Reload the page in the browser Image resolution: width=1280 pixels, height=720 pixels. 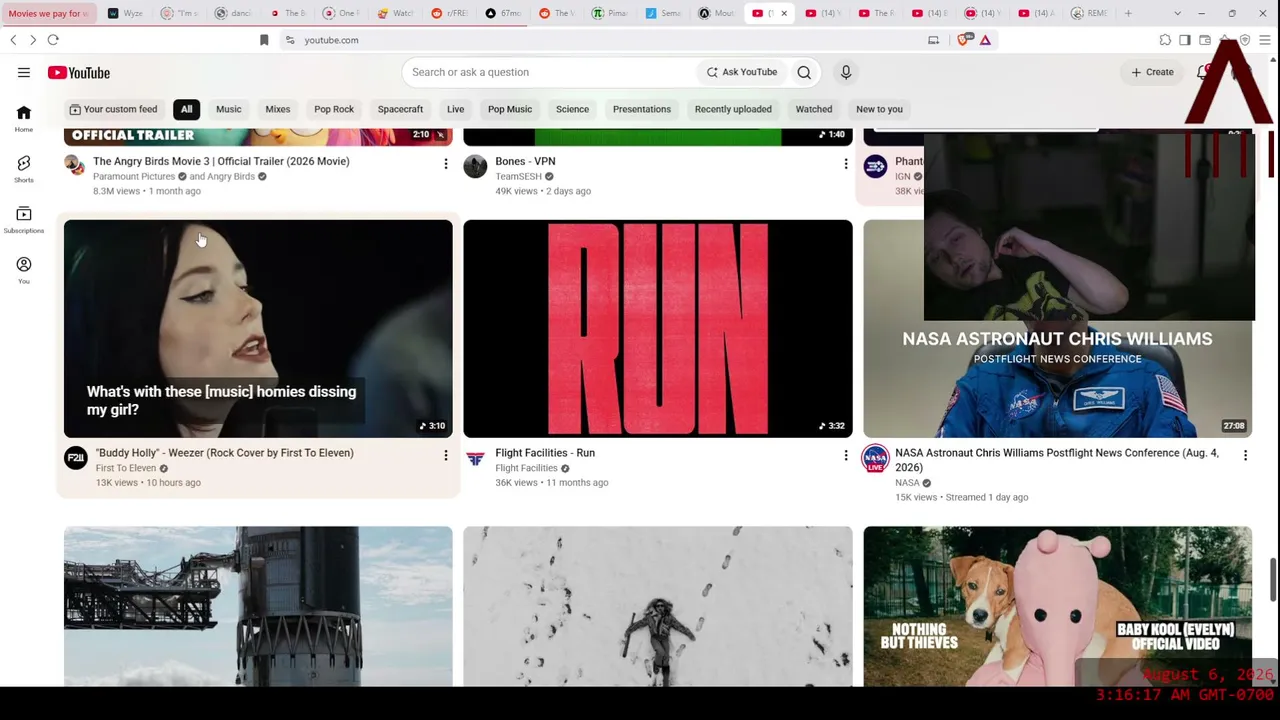coord(53,40)
